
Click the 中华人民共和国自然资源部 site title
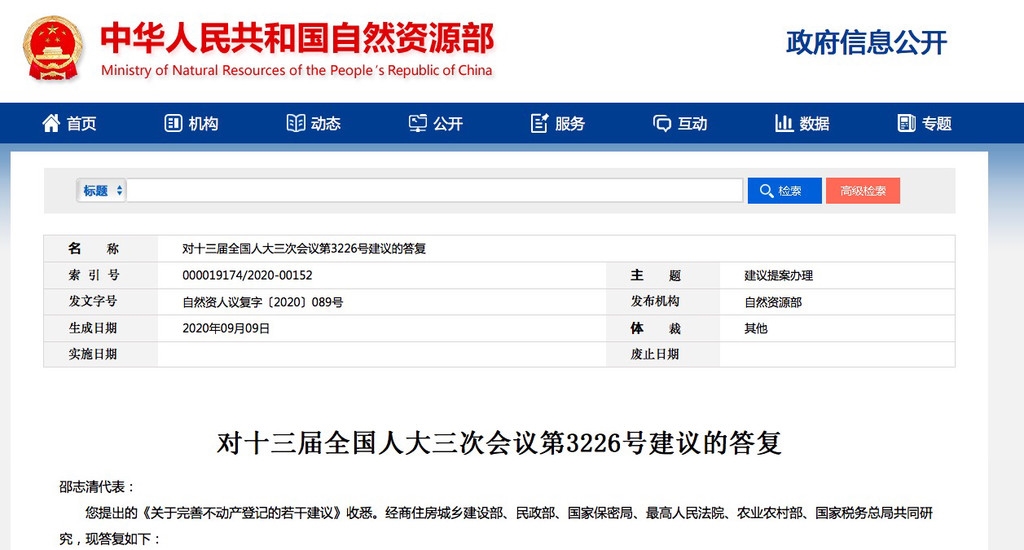tap(297, 39)
